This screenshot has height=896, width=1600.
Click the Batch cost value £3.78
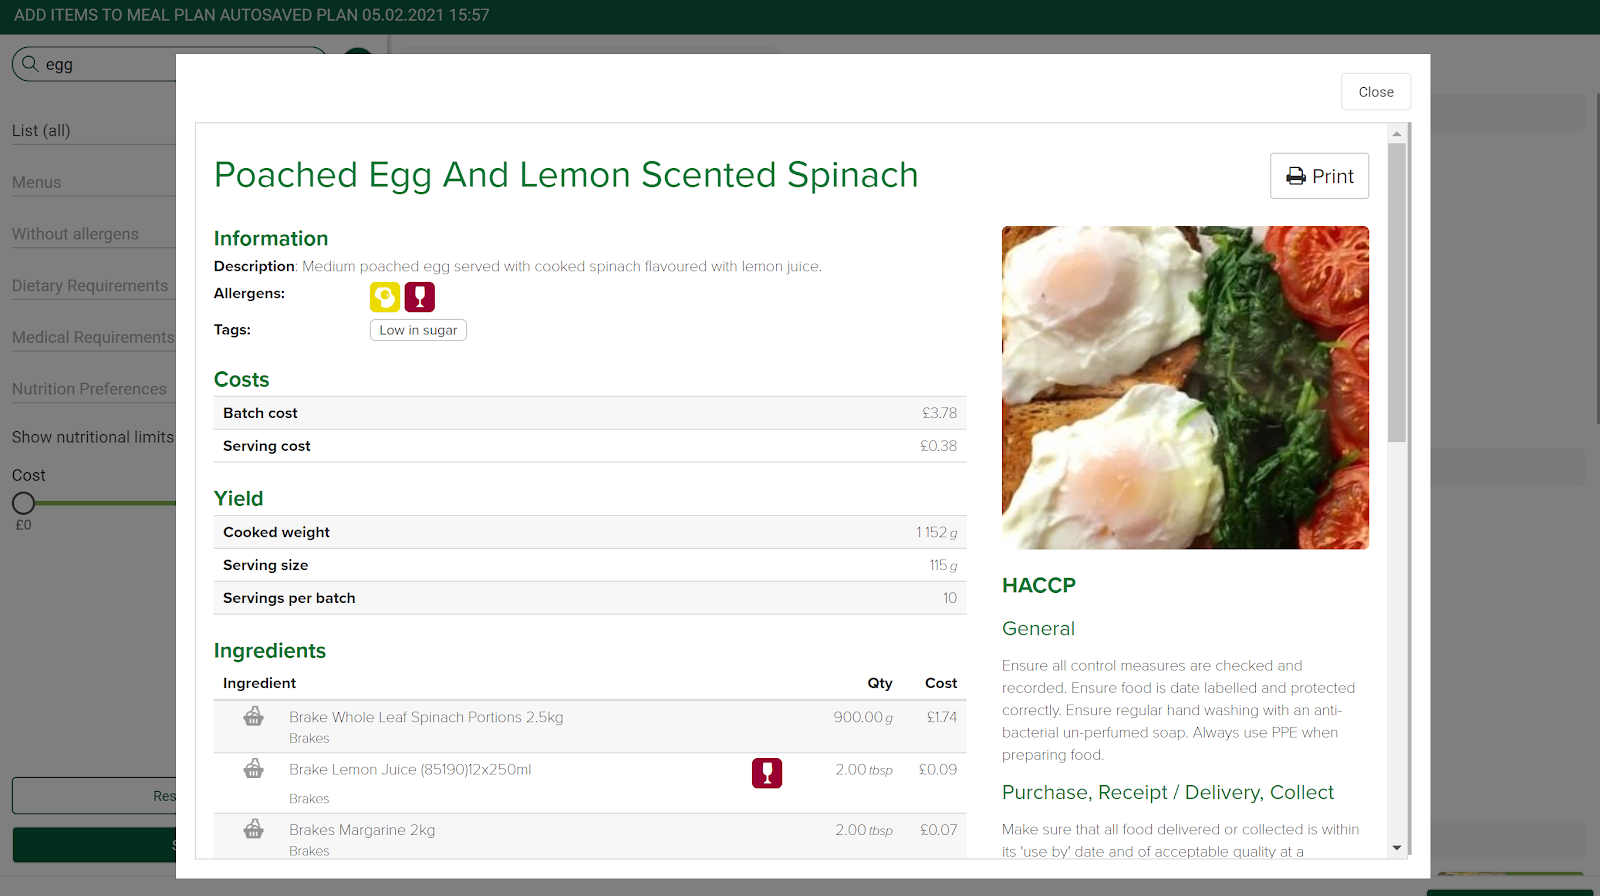coord(939,413)
